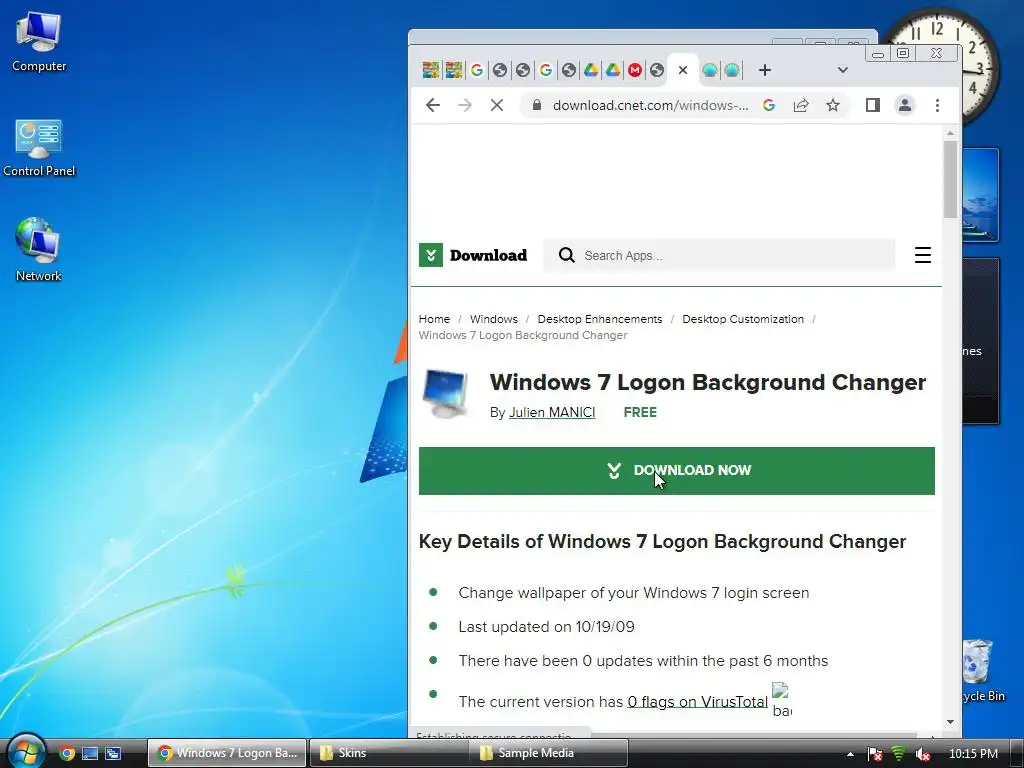1024x768 pixels.
Task: Show hidden system tray icons
Action: 850,754
